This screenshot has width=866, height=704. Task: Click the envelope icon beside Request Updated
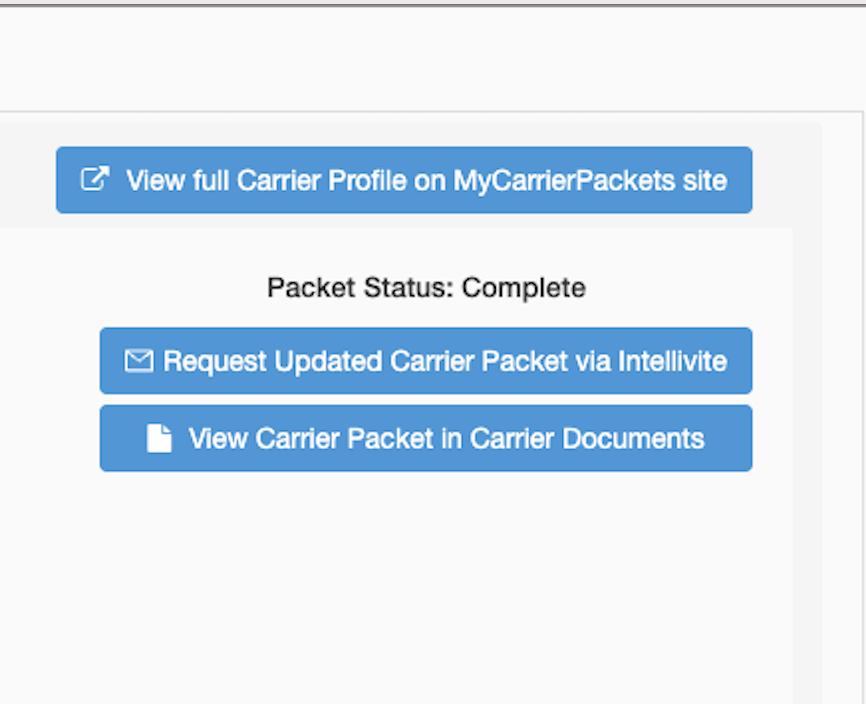(x=138, y=360)
